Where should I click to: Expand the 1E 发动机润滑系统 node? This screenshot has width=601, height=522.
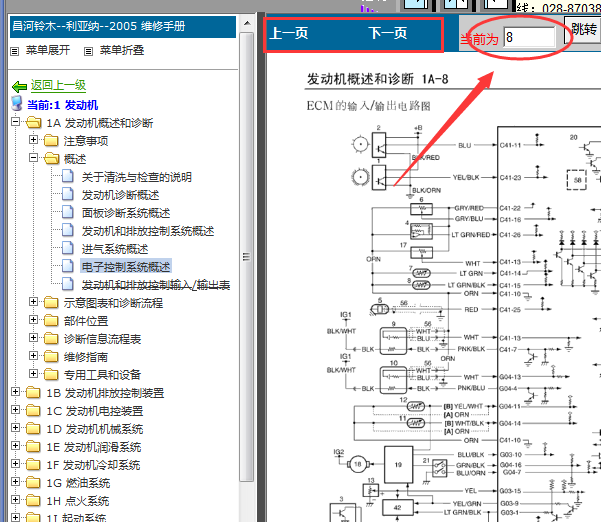[15, 446]
